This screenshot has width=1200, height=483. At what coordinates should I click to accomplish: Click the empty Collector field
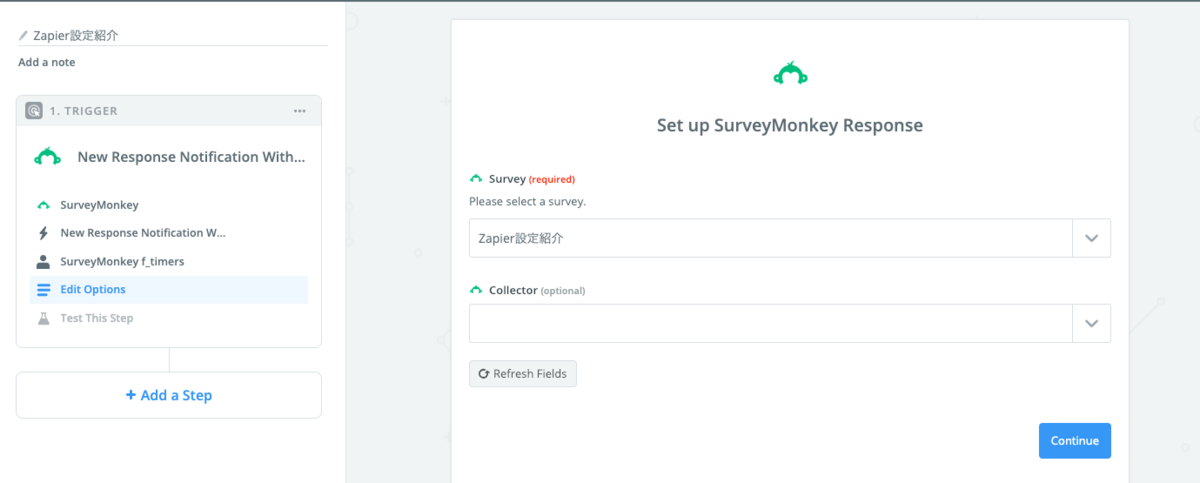pos(770,323)
